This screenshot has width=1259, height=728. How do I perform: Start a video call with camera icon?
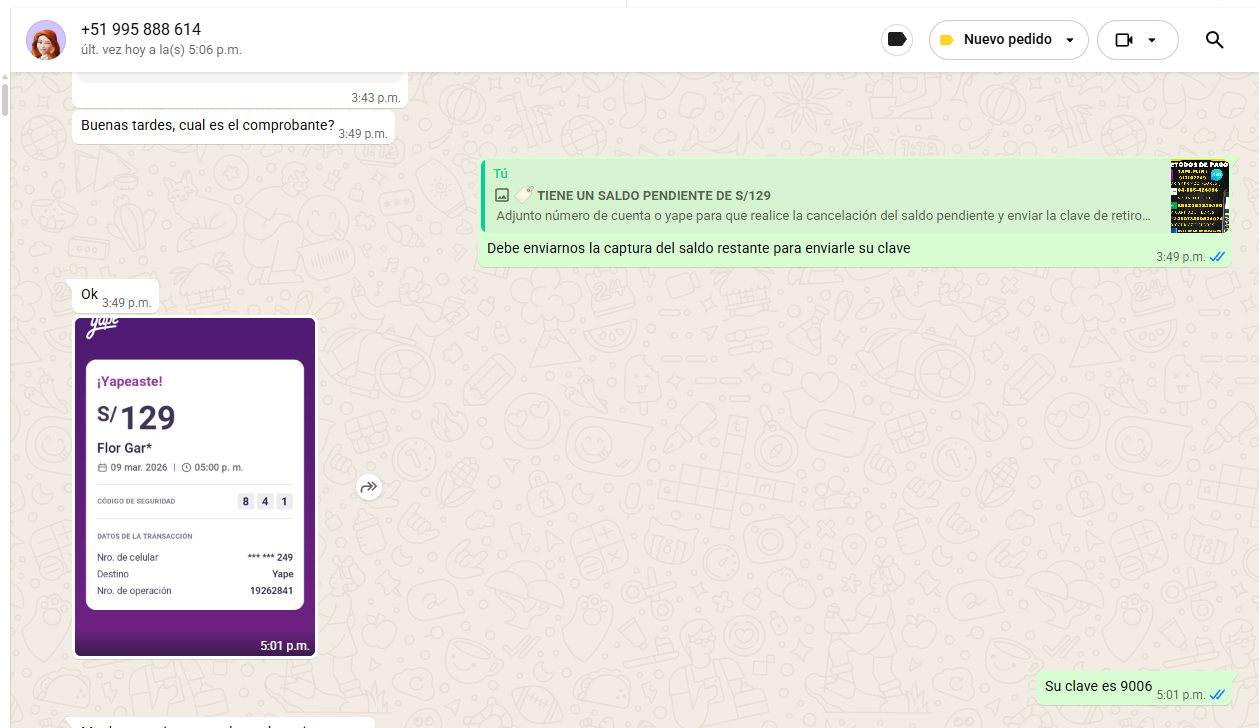pyautogui.click(x=1123, y=40)
